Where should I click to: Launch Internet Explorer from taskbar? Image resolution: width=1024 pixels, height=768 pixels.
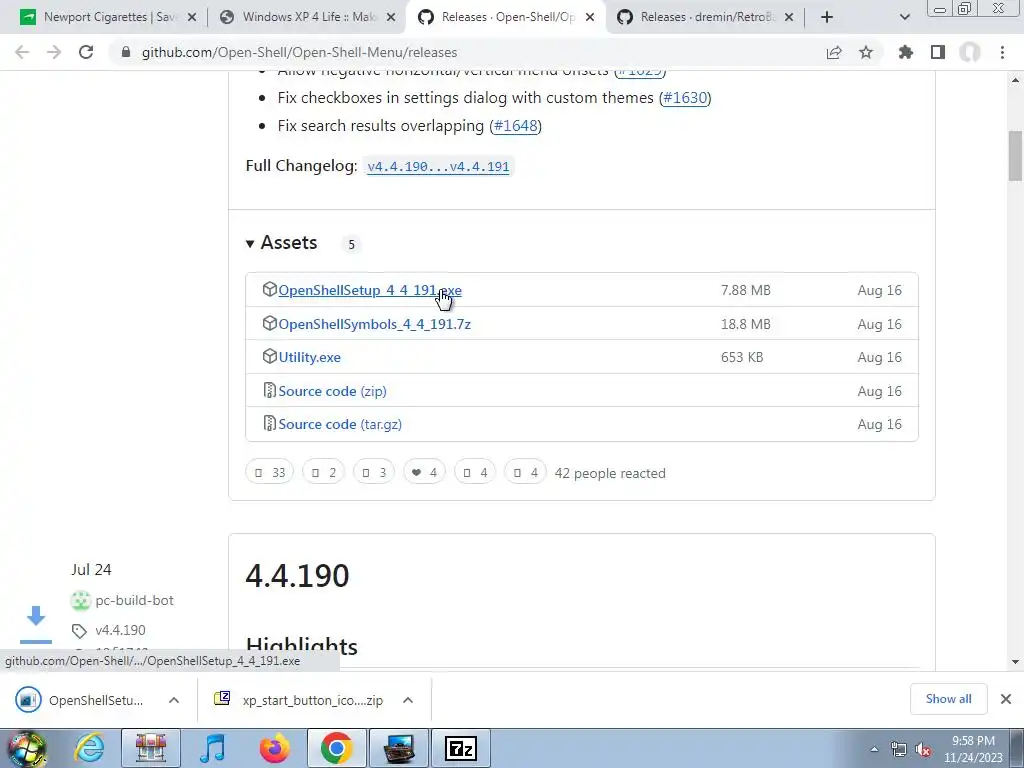[89, 748]
